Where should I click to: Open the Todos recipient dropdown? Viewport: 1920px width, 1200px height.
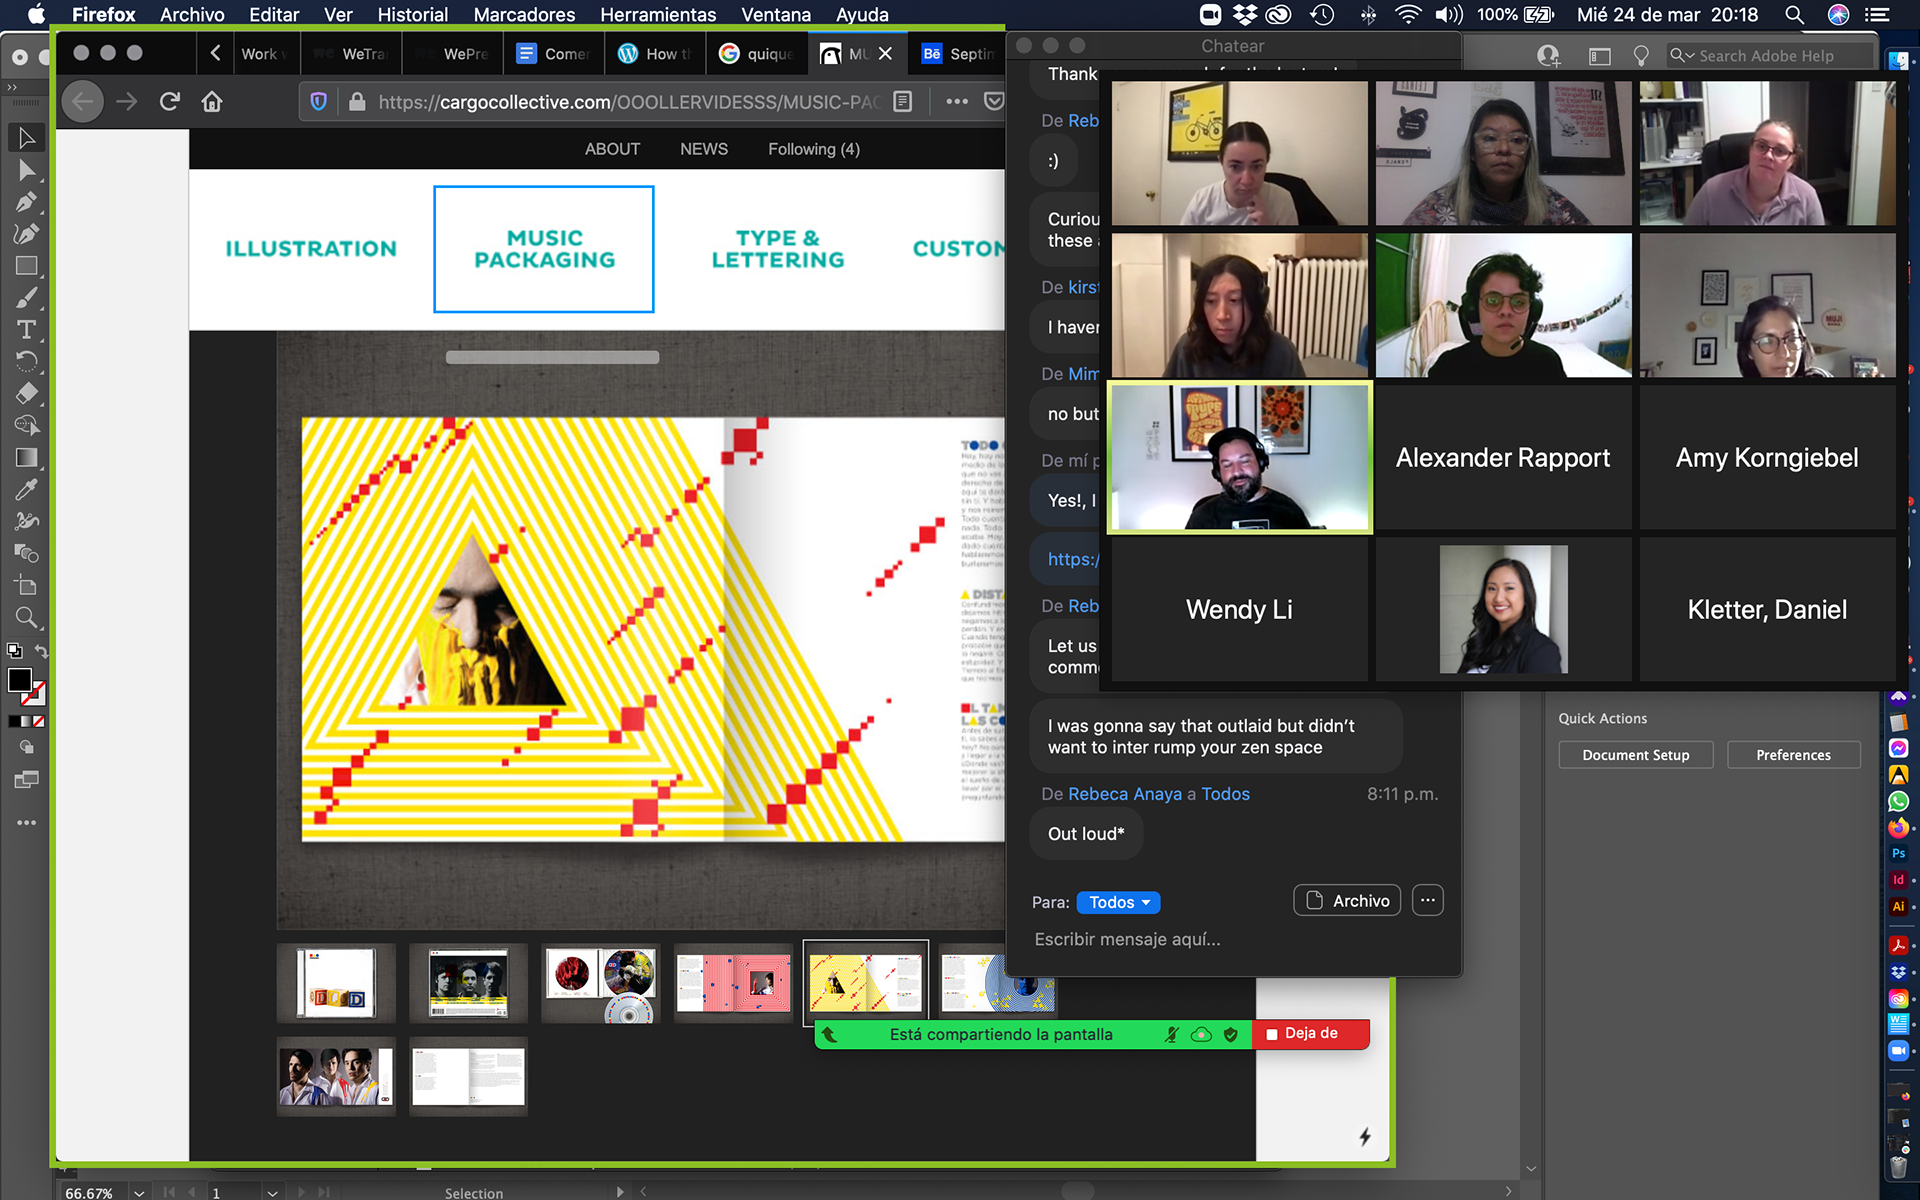(x=1118, y=902)
